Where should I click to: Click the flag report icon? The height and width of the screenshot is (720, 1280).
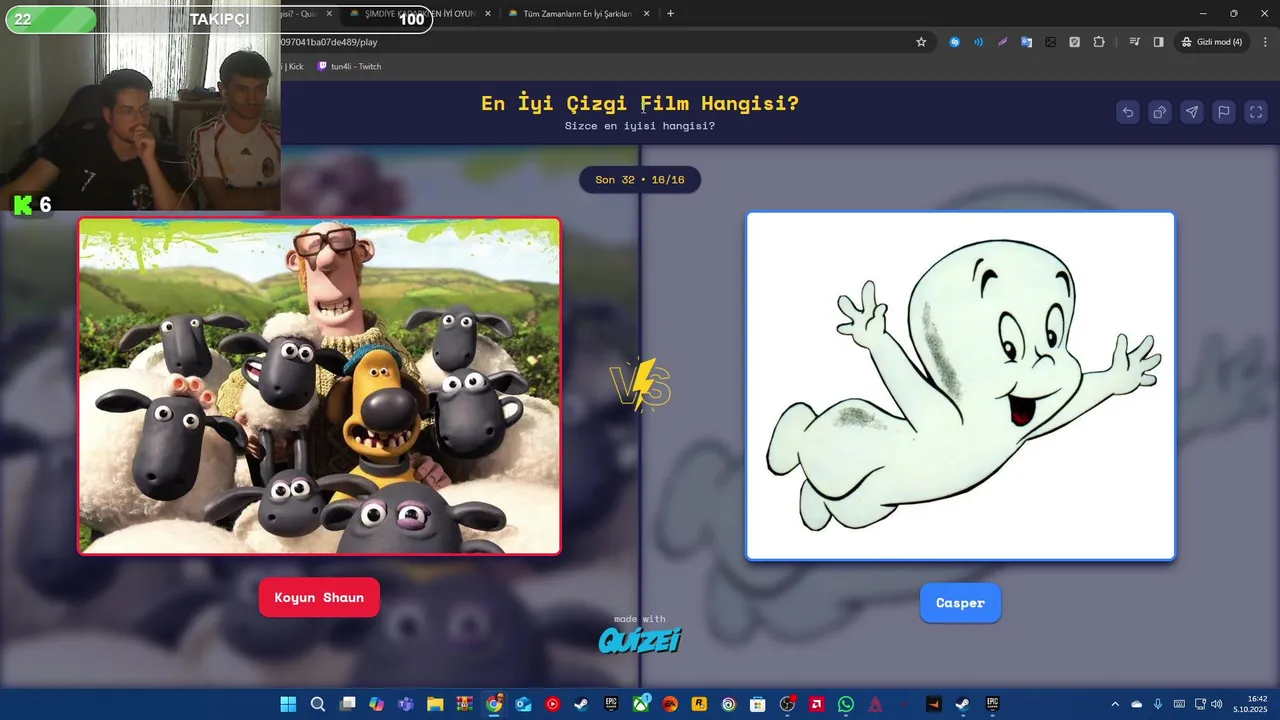[1224, 112]
